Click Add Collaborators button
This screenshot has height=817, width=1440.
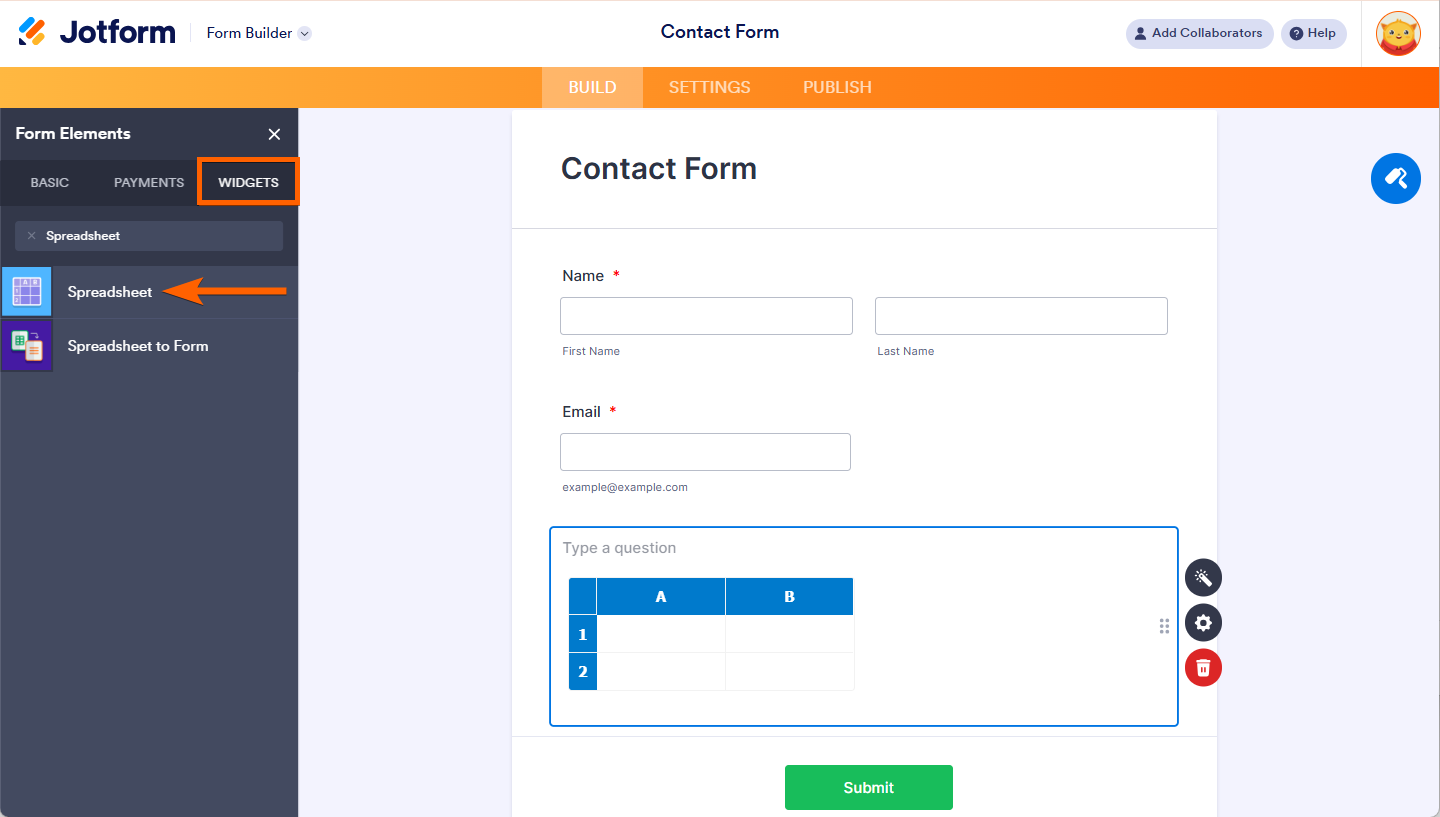click(x=1199, y=33)
